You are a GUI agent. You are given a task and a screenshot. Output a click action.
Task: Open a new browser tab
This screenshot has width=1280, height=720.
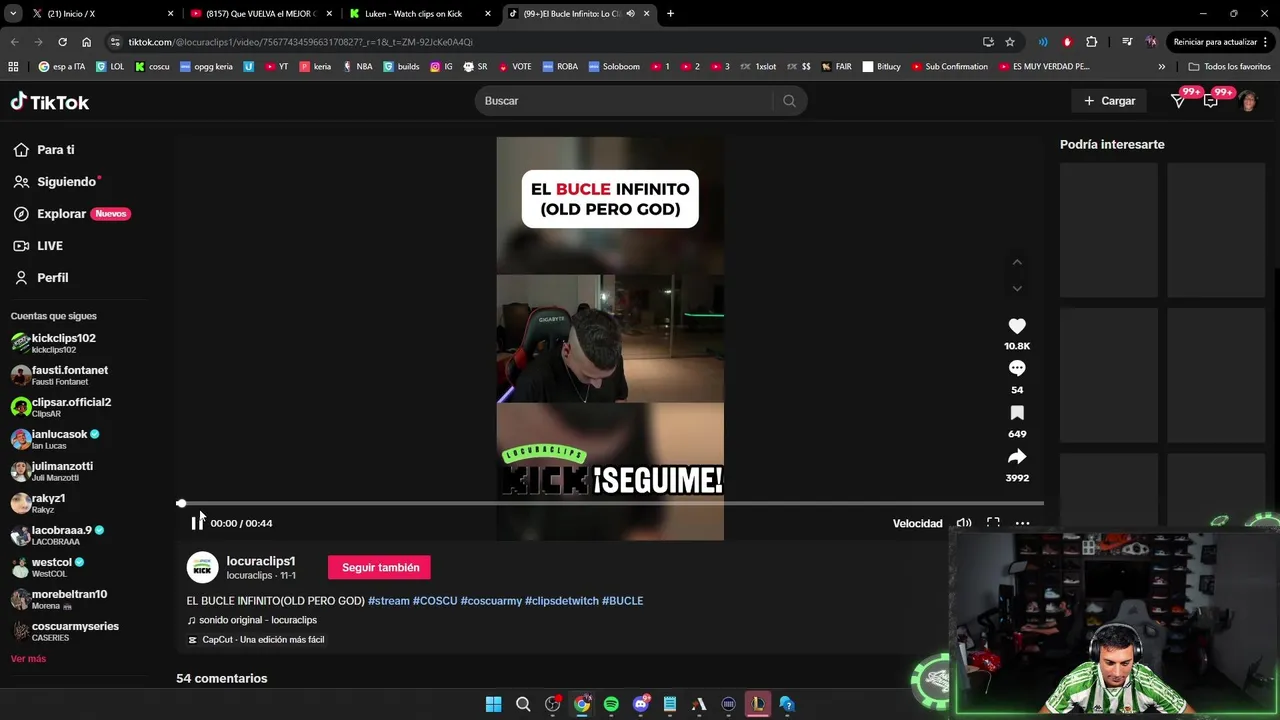[x=670, y=14]
